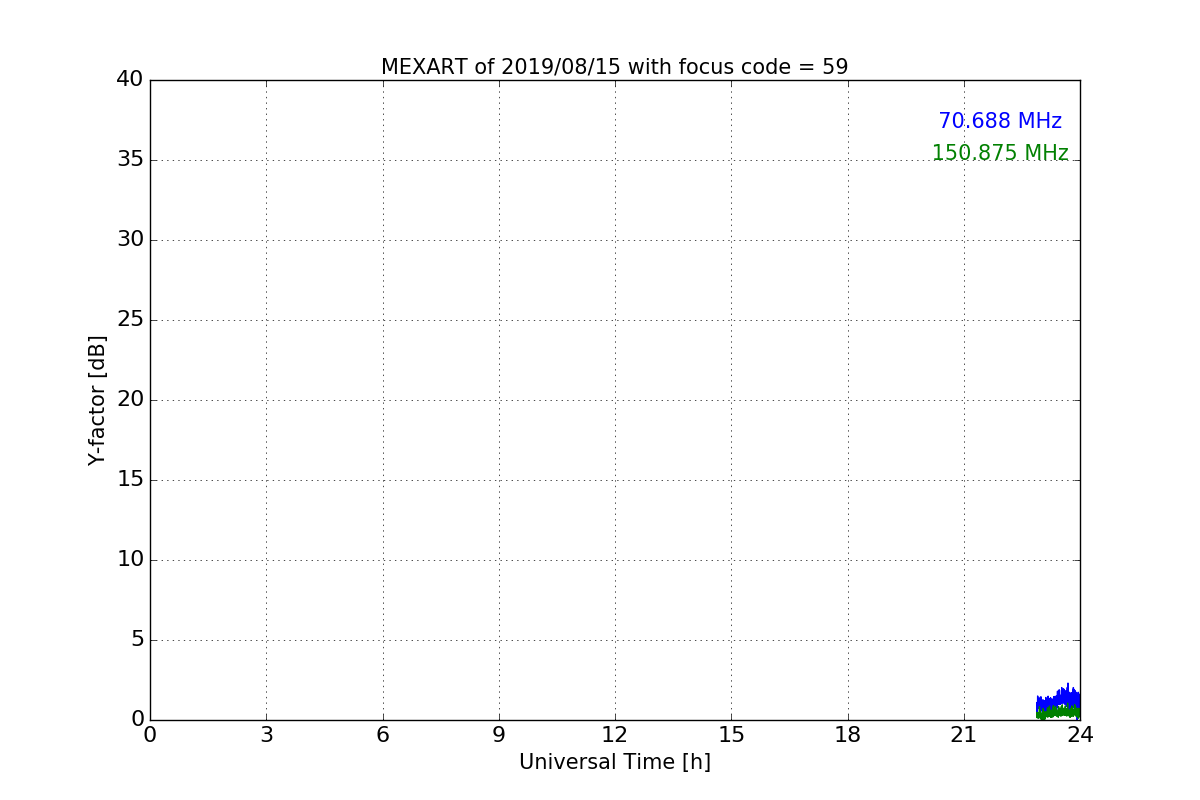Viewport: 1200px width, 800px height.
Task: Click the x-axis tick label 15
Action: point(731,735)
